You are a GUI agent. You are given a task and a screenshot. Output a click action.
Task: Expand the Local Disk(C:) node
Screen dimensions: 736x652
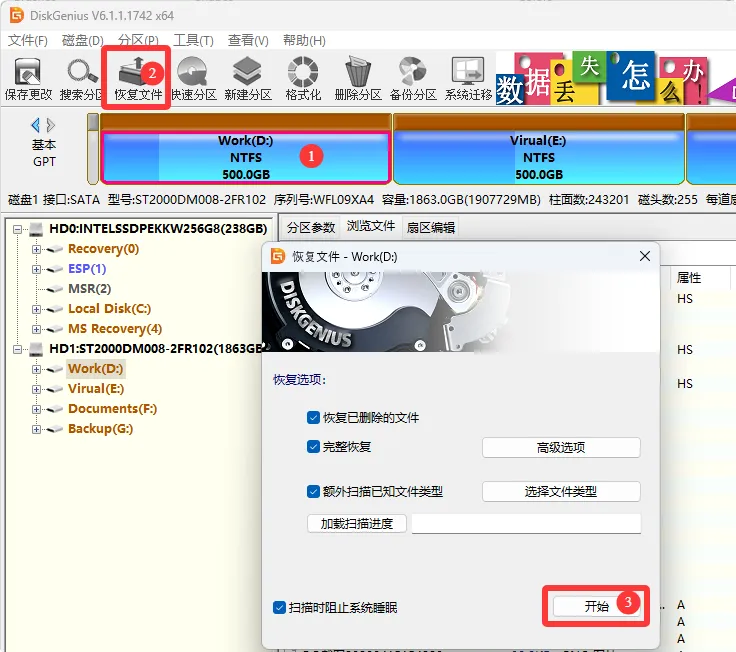tap(36, 309)
